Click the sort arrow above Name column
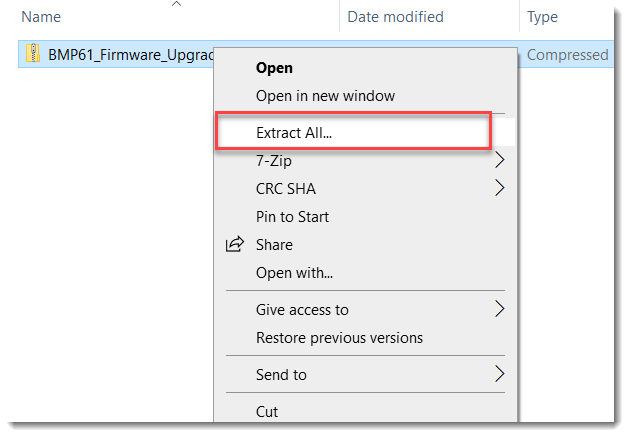This screenshot has height=437, width=629. point(177,5)
